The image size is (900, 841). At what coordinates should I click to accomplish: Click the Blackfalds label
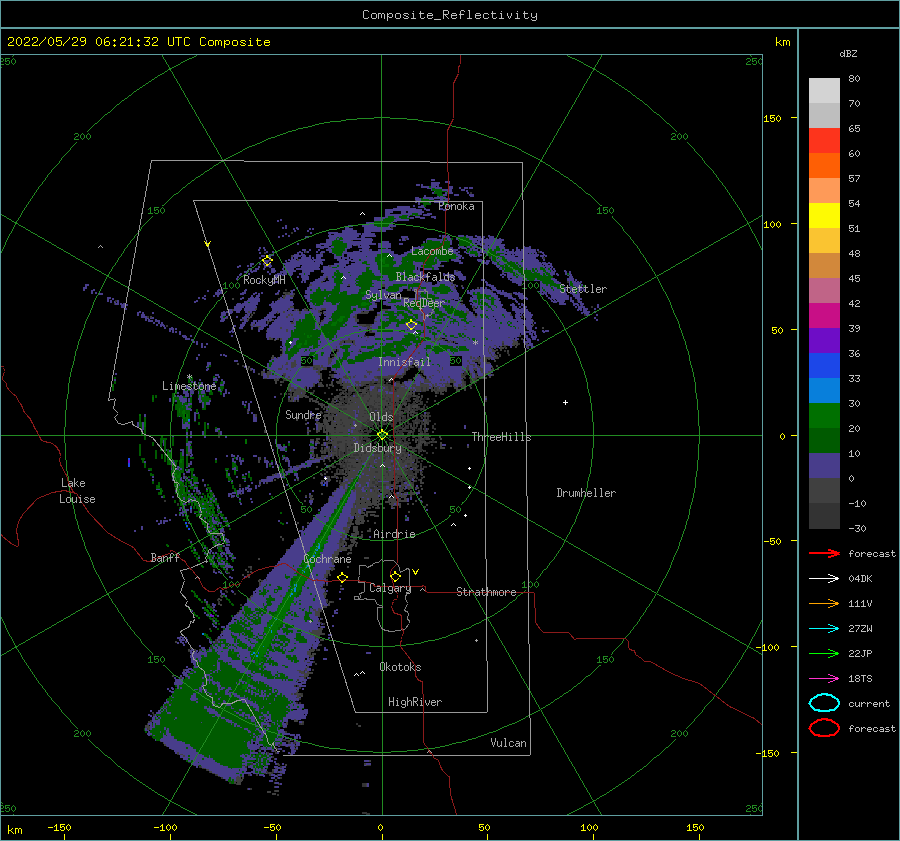tap(425, 277)
